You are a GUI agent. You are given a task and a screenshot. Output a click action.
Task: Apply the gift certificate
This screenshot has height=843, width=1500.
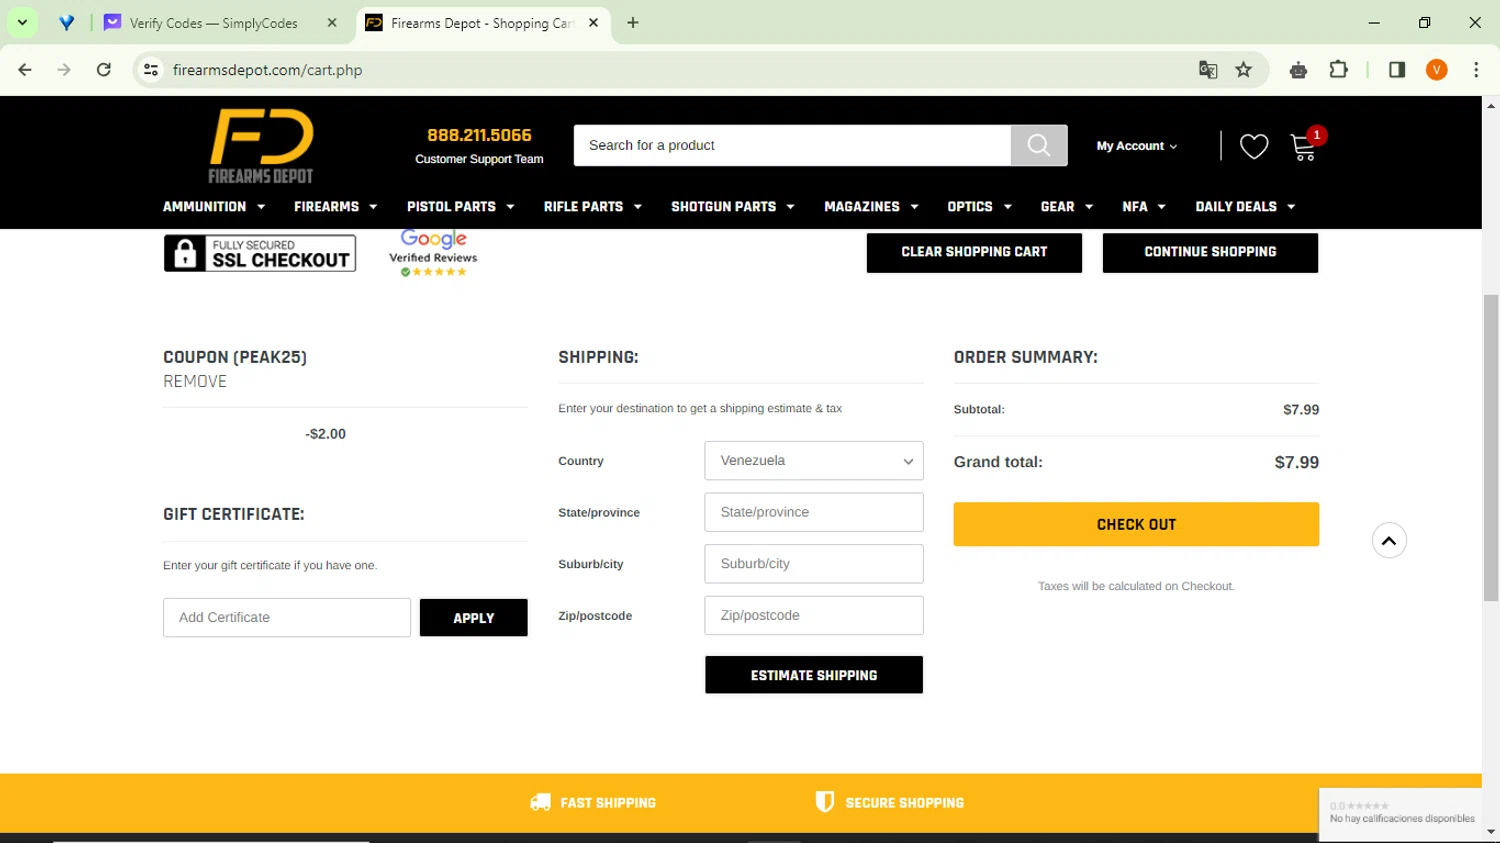tap(474, 618)
